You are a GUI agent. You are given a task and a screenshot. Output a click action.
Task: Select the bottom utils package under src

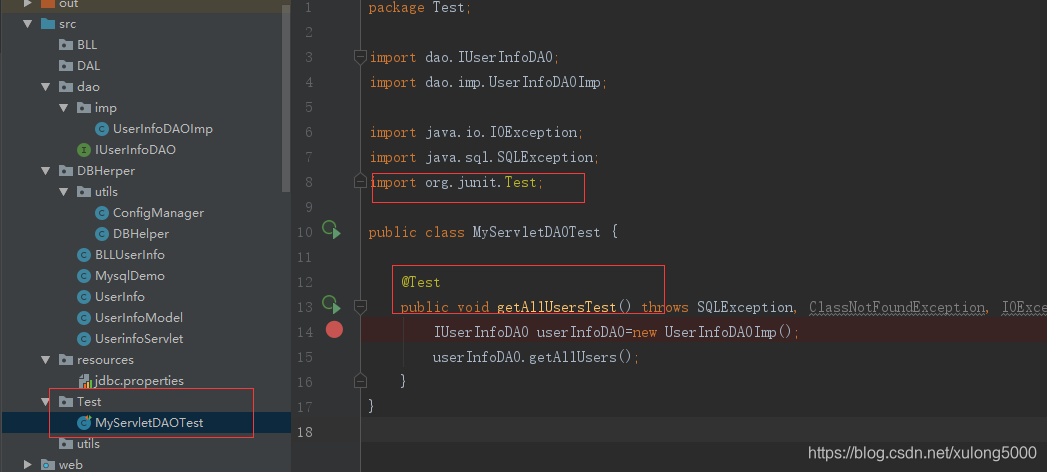pyautogui.click(x=88, y=444)
